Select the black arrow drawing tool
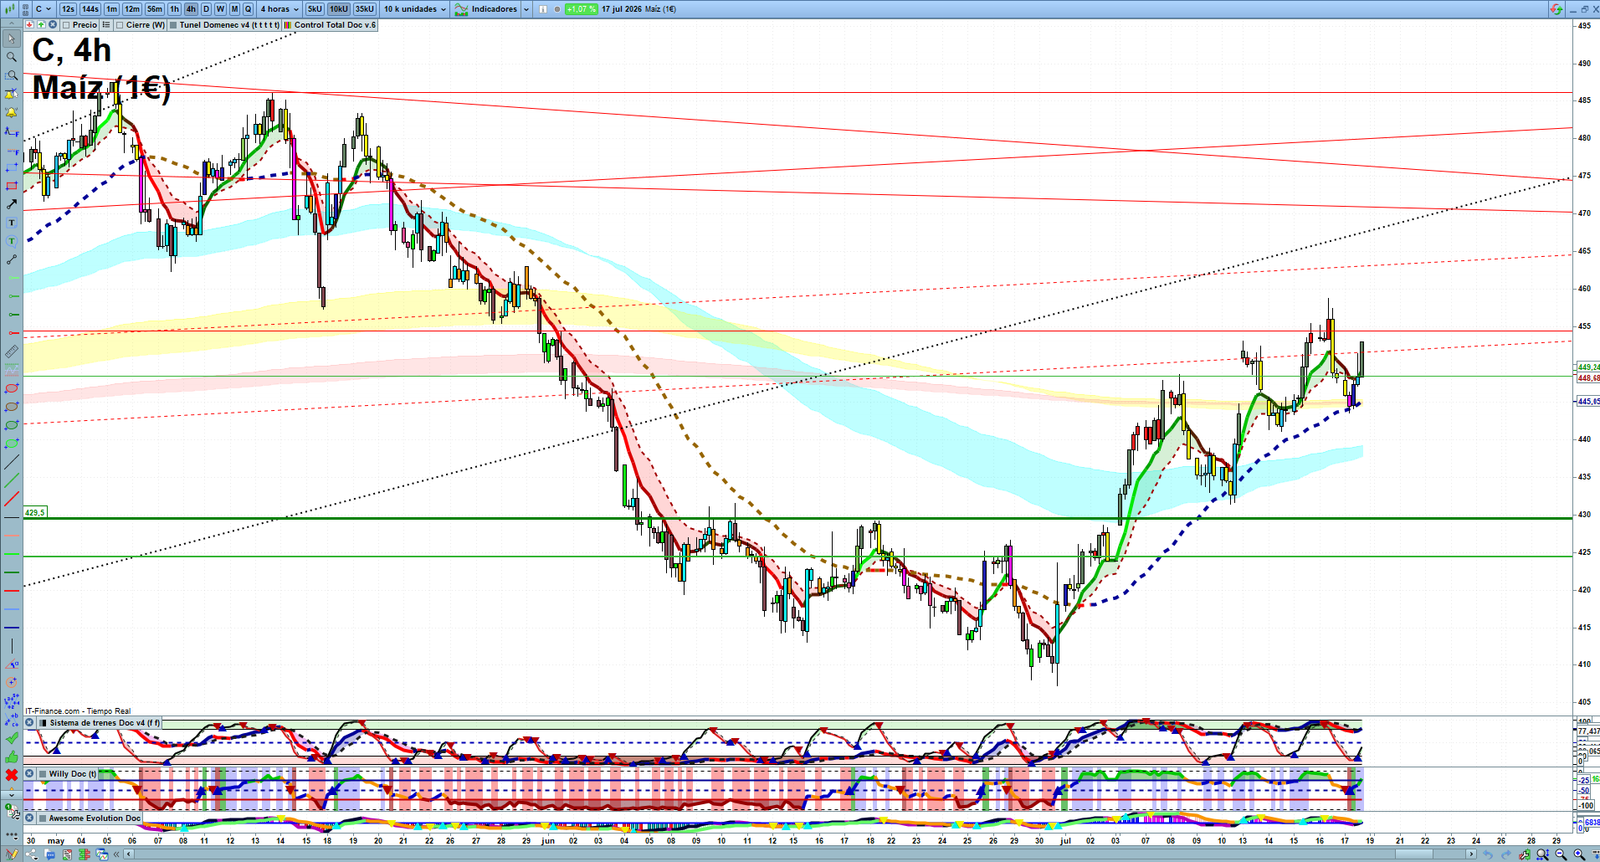This screenshot has height=862, width=1600. (x=12, y=204)
